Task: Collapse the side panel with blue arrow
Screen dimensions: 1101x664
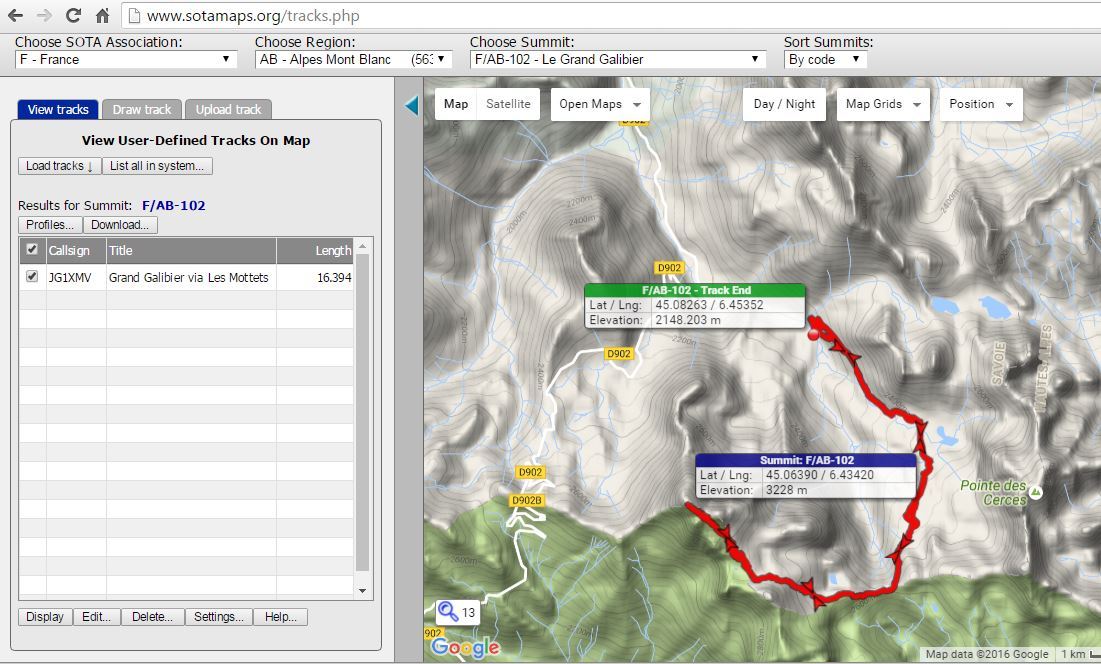Action: (x=411, y=105)
